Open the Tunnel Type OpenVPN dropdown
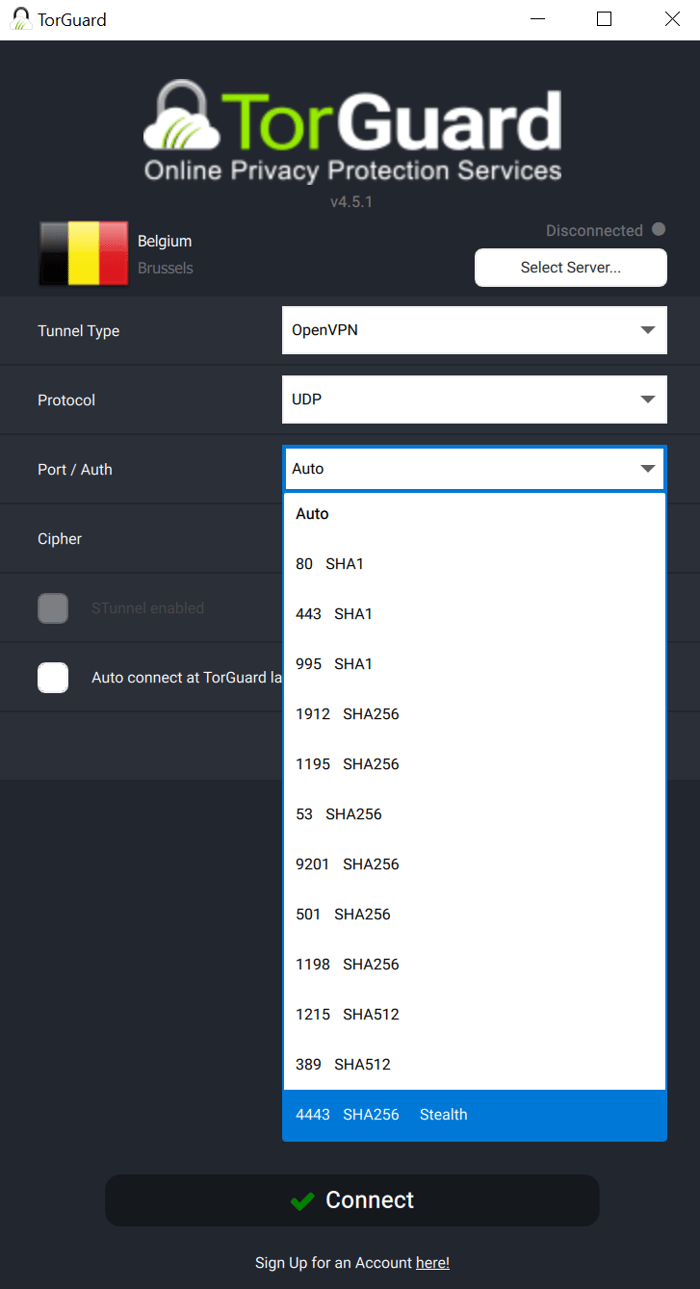 point(474,330)
